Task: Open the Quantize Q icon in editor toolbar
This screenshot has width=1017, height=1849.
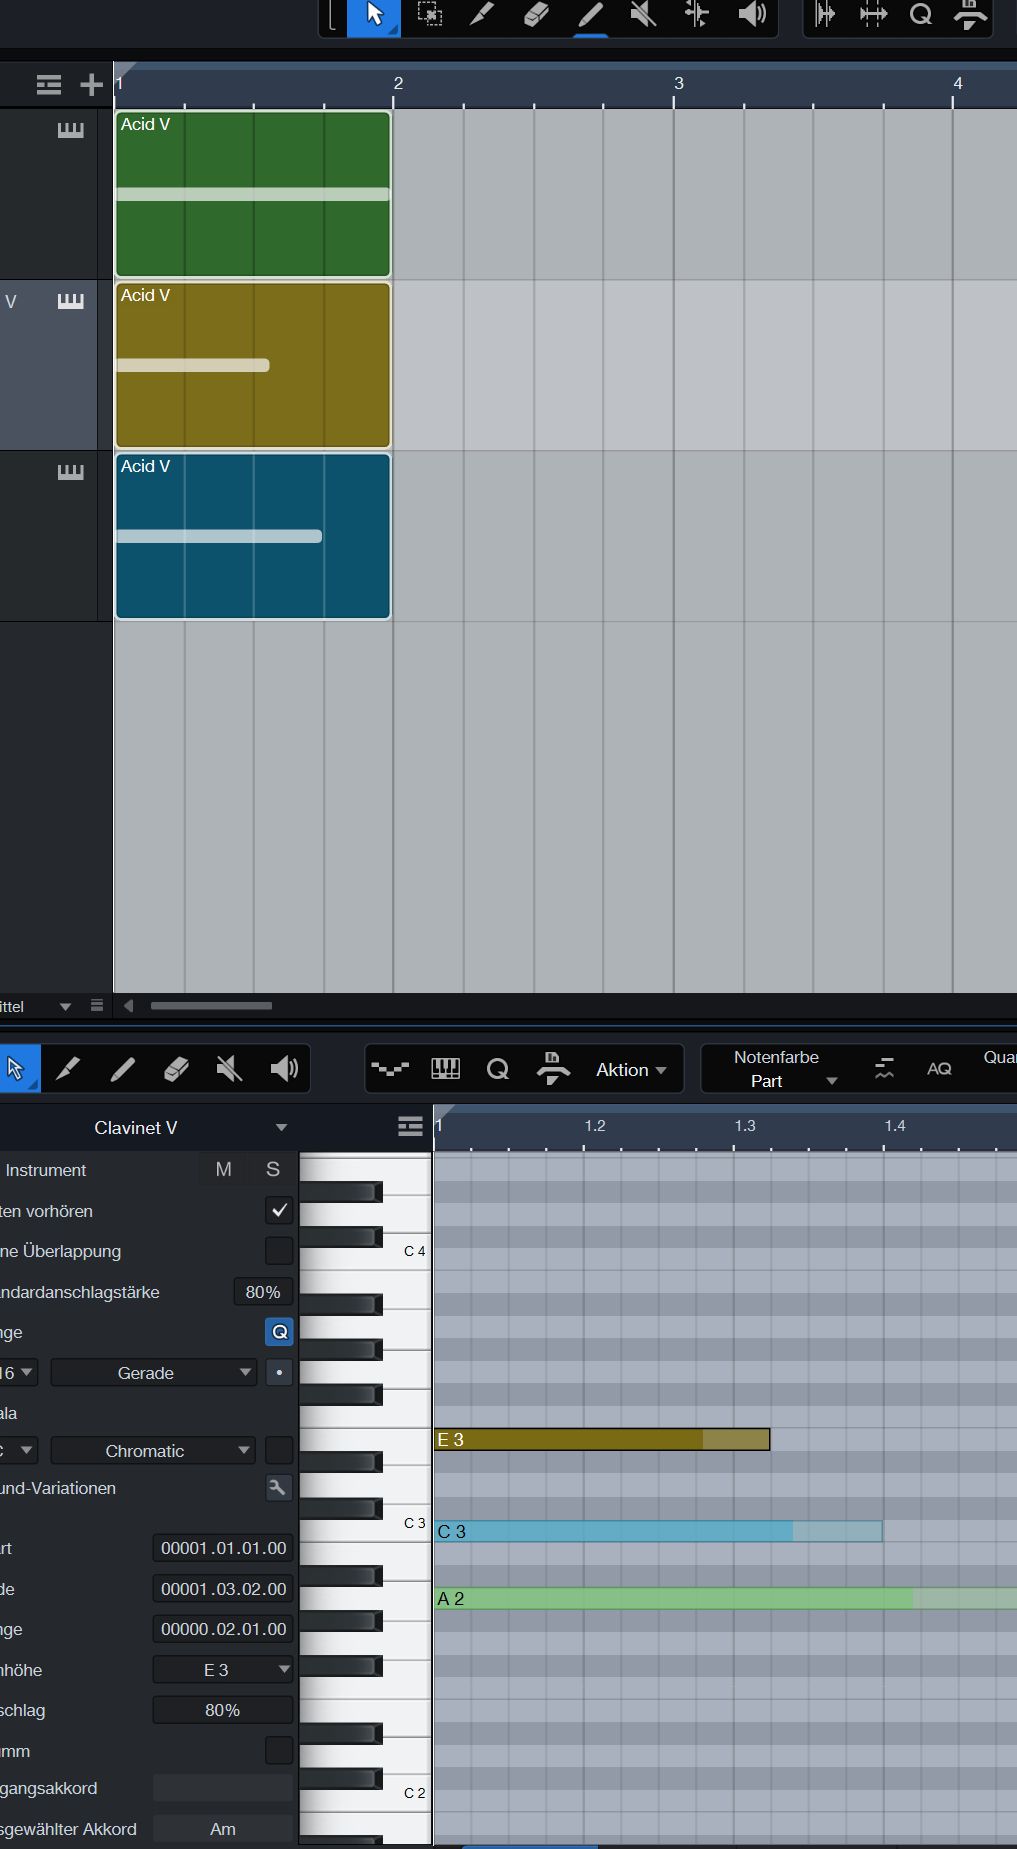Action: (497, 1069)
